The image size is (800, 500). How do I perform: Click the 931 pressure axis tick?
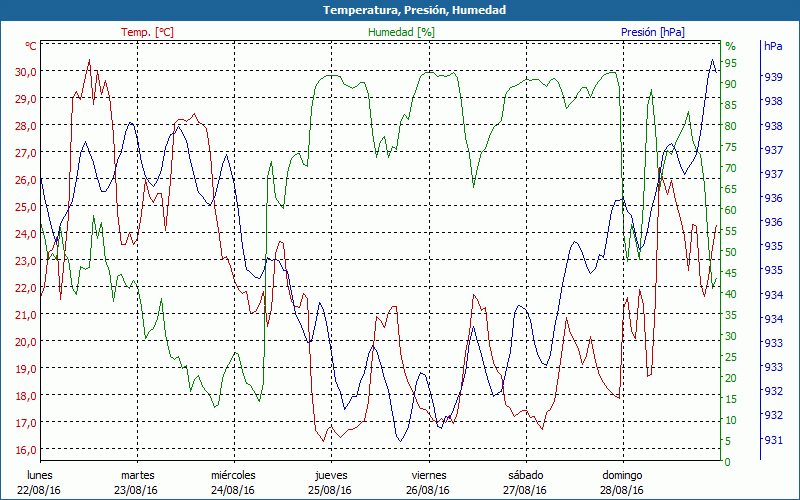[773, 440]
